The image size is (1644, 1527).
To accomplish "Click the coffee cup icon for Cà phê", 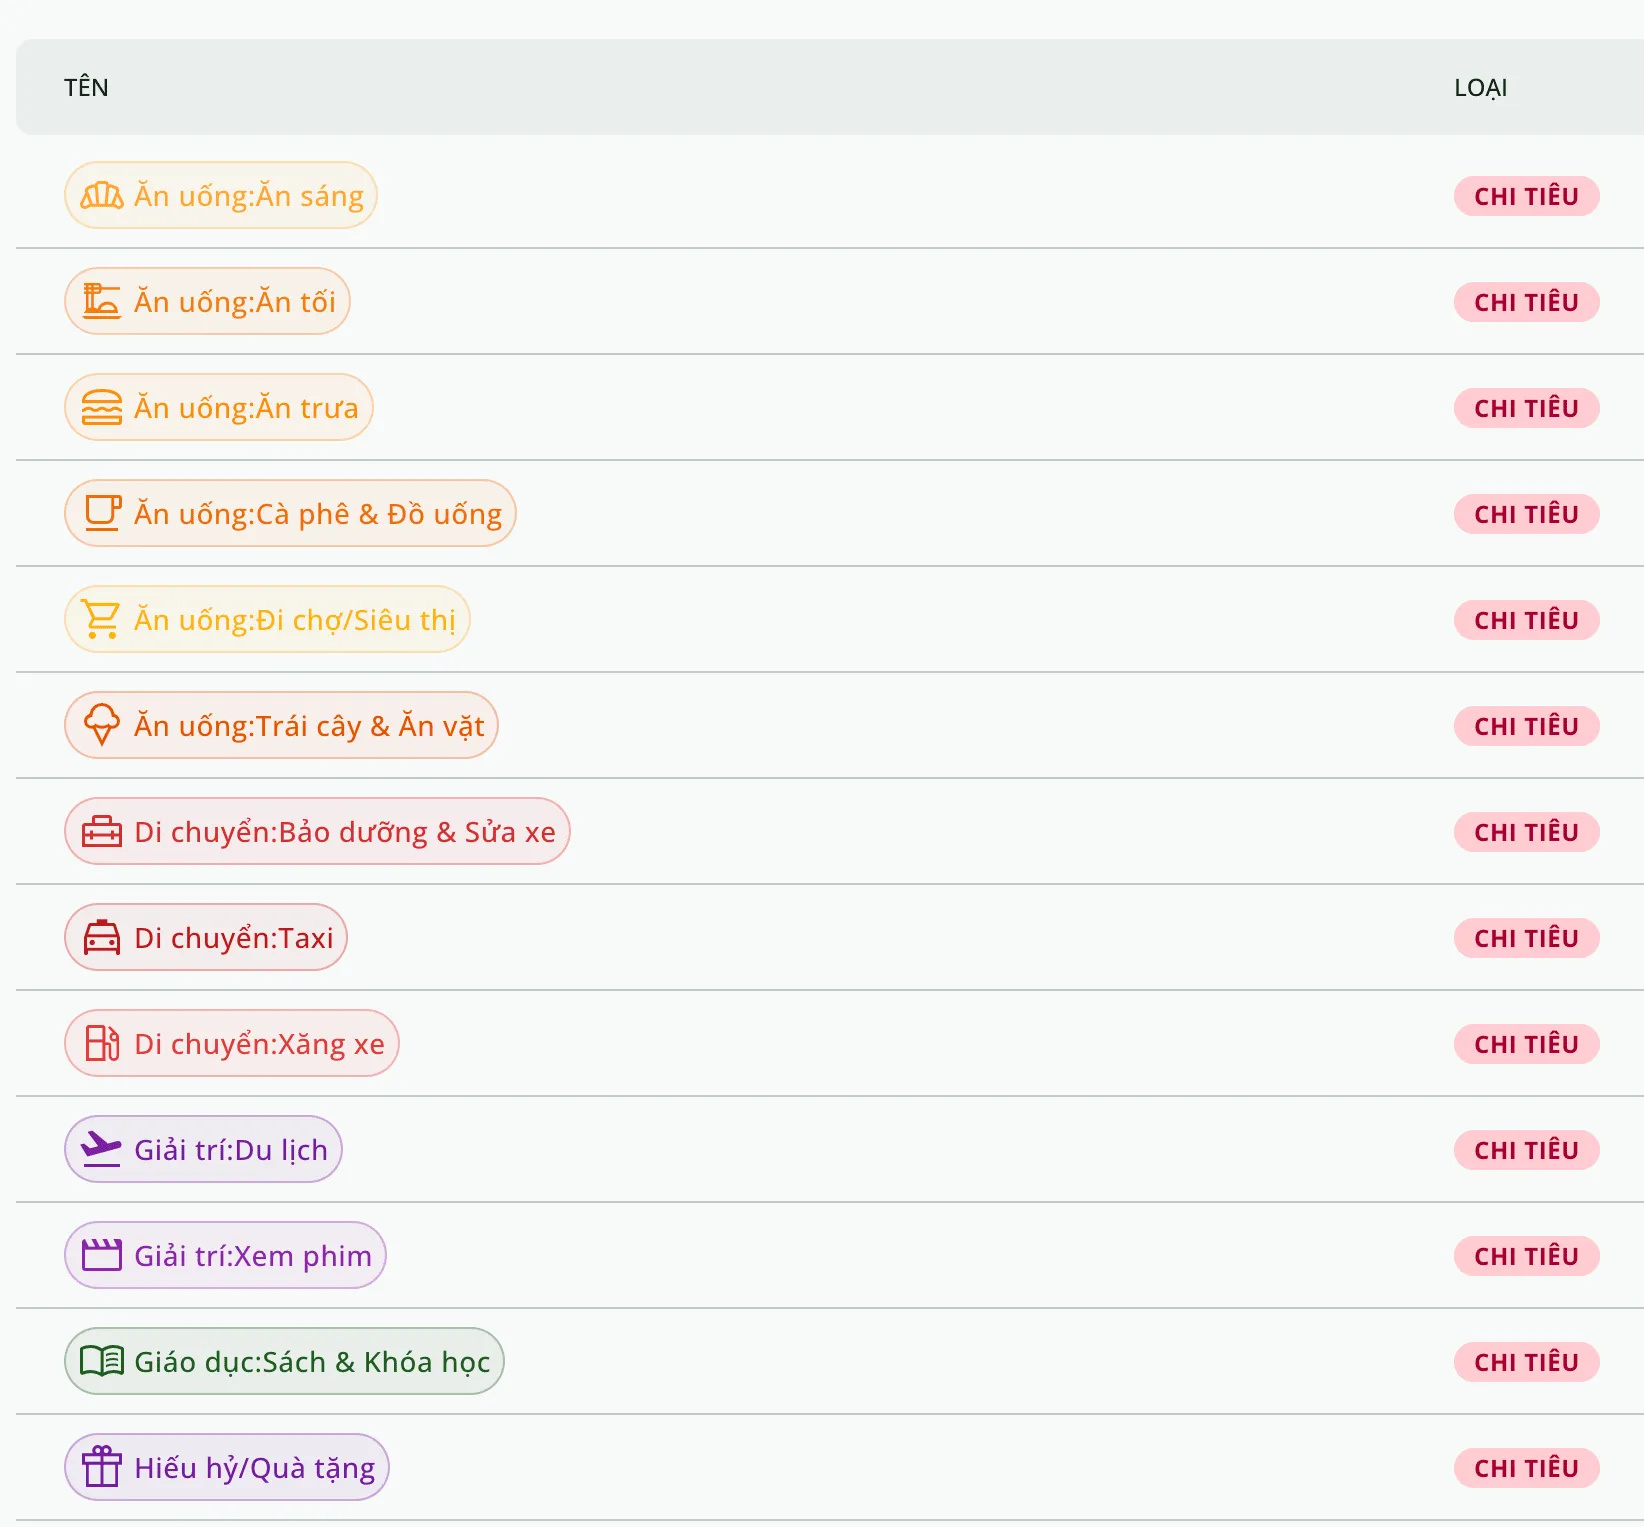I will pos(102,513).
